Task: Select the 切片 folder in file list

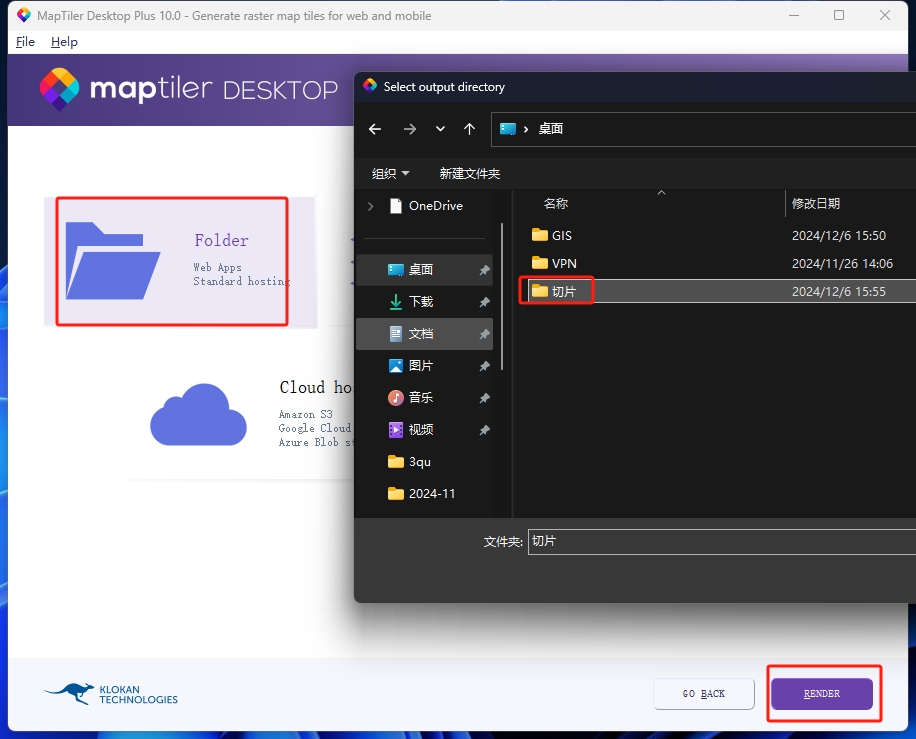Action: [554, 291]
